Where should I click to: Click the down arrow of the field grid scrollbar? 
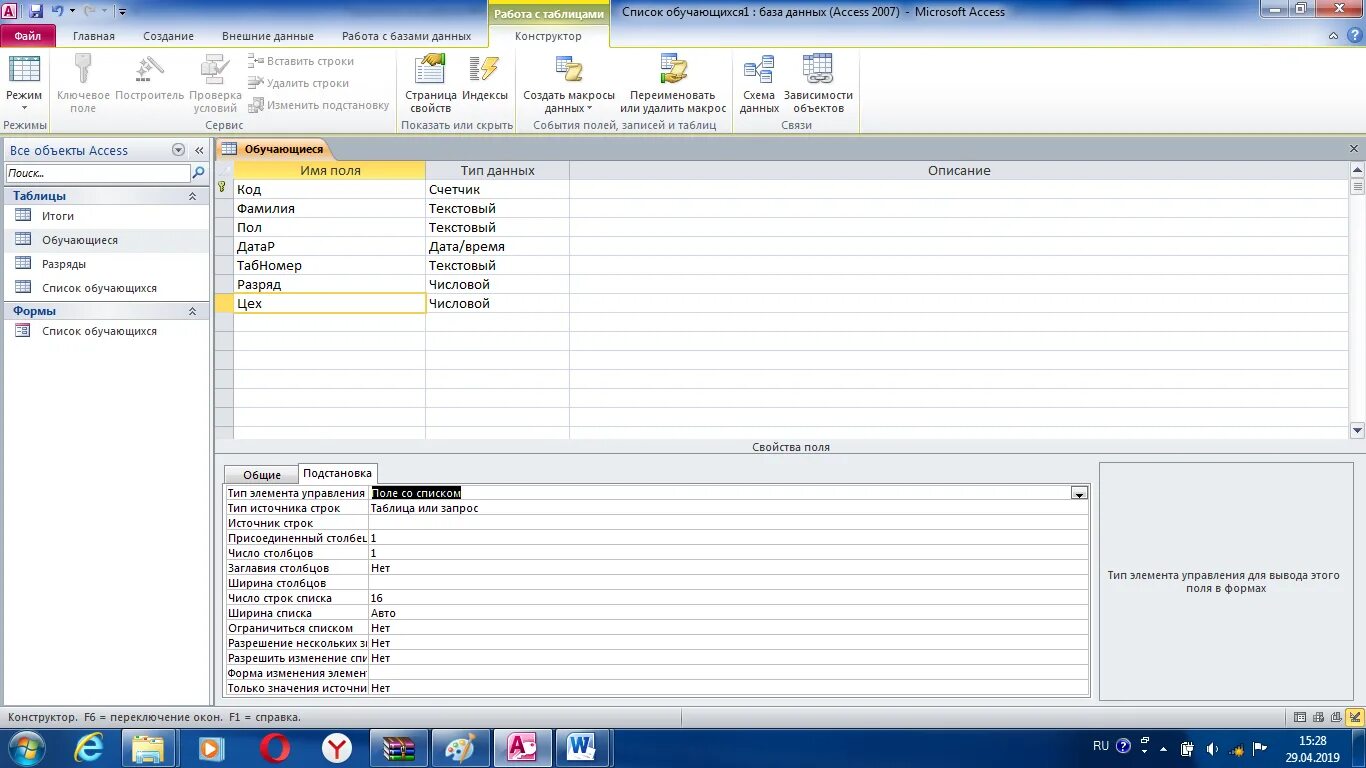pyautogui.click(x=1357, y=431)
